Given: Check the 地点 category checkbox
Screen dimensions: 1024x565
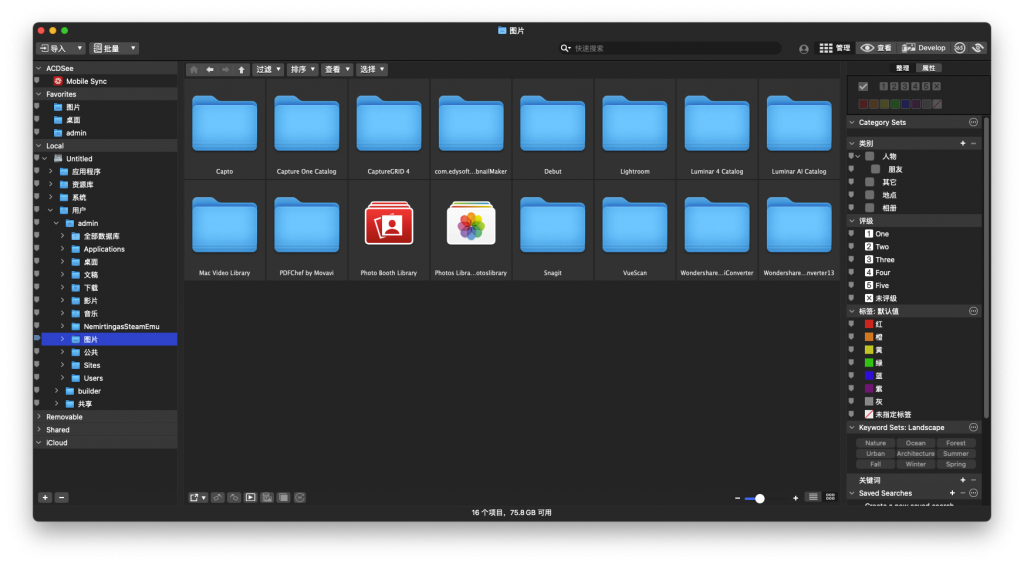Looking at the screenshot, I should point(870,195).
